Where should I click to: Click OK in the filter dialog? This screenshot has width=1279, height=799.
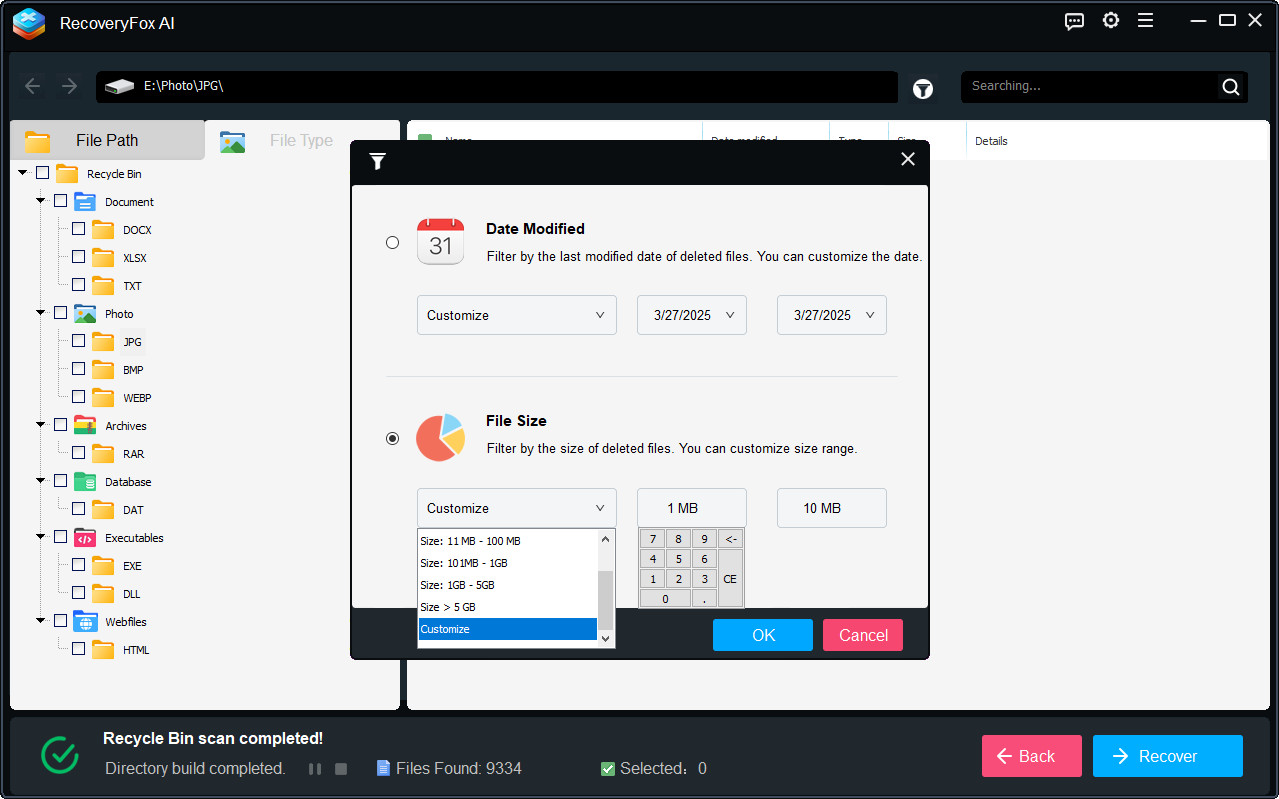coord(763,635)
